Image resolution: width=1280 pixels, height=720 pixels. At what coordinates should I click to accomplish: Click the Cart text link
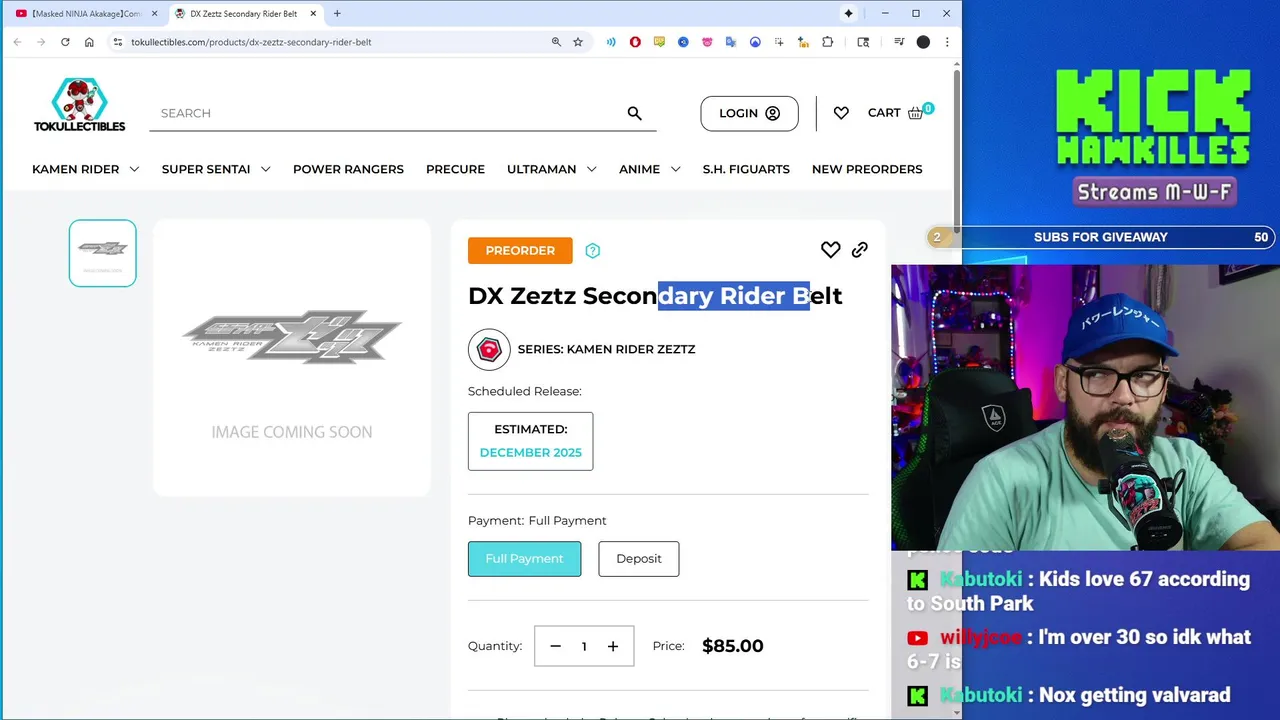[884, 113]
